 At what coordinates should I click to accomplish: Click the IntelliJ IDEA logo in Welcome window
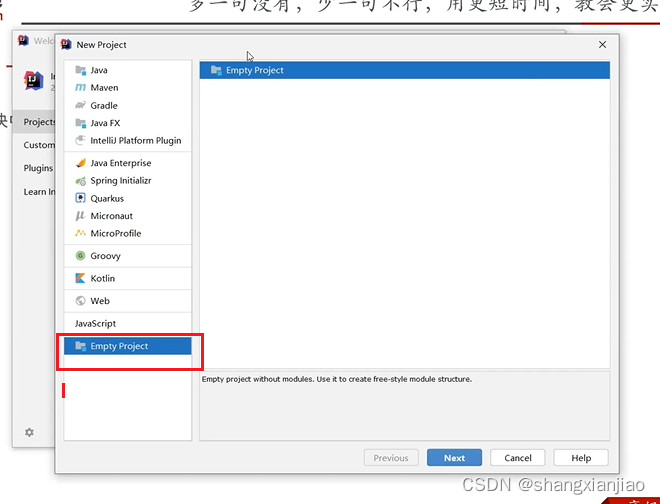tap(34, 80)
